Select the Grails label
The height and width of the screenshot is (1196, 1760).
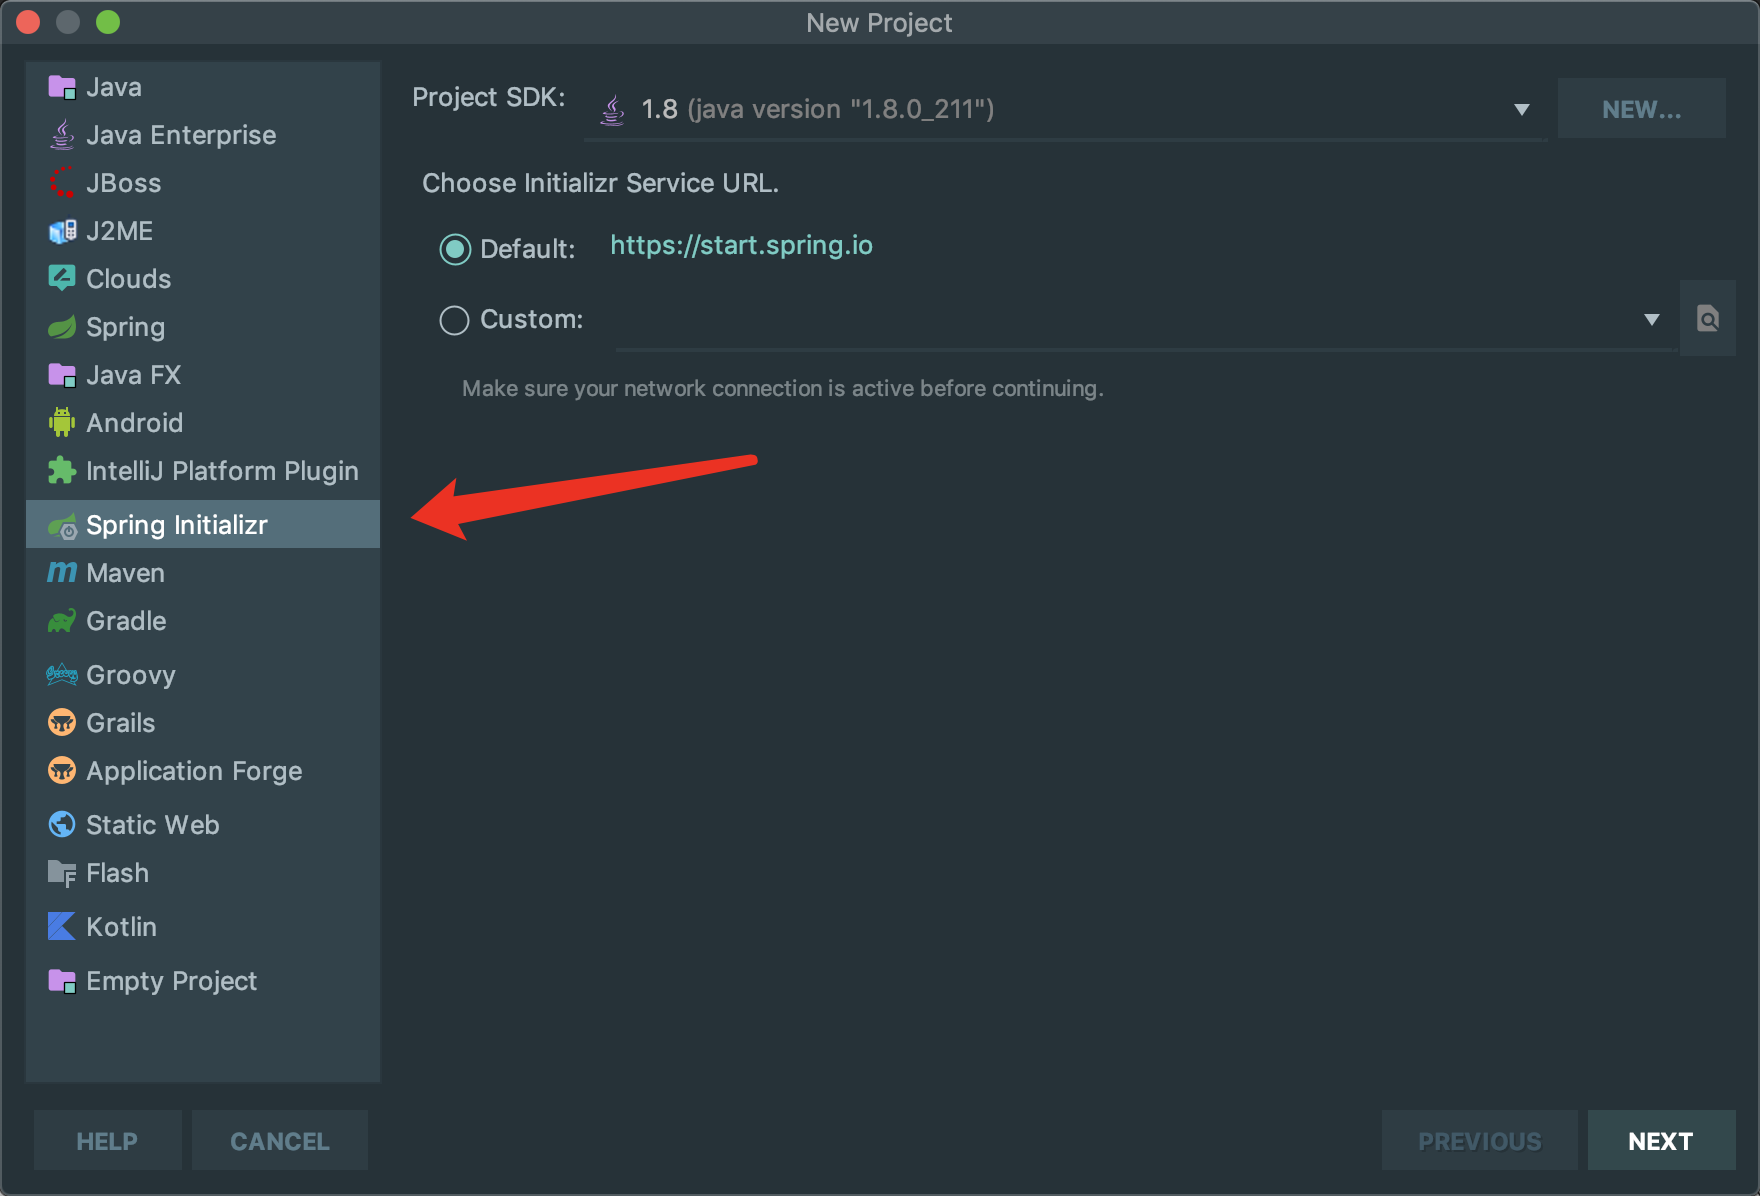coord(120,723)
